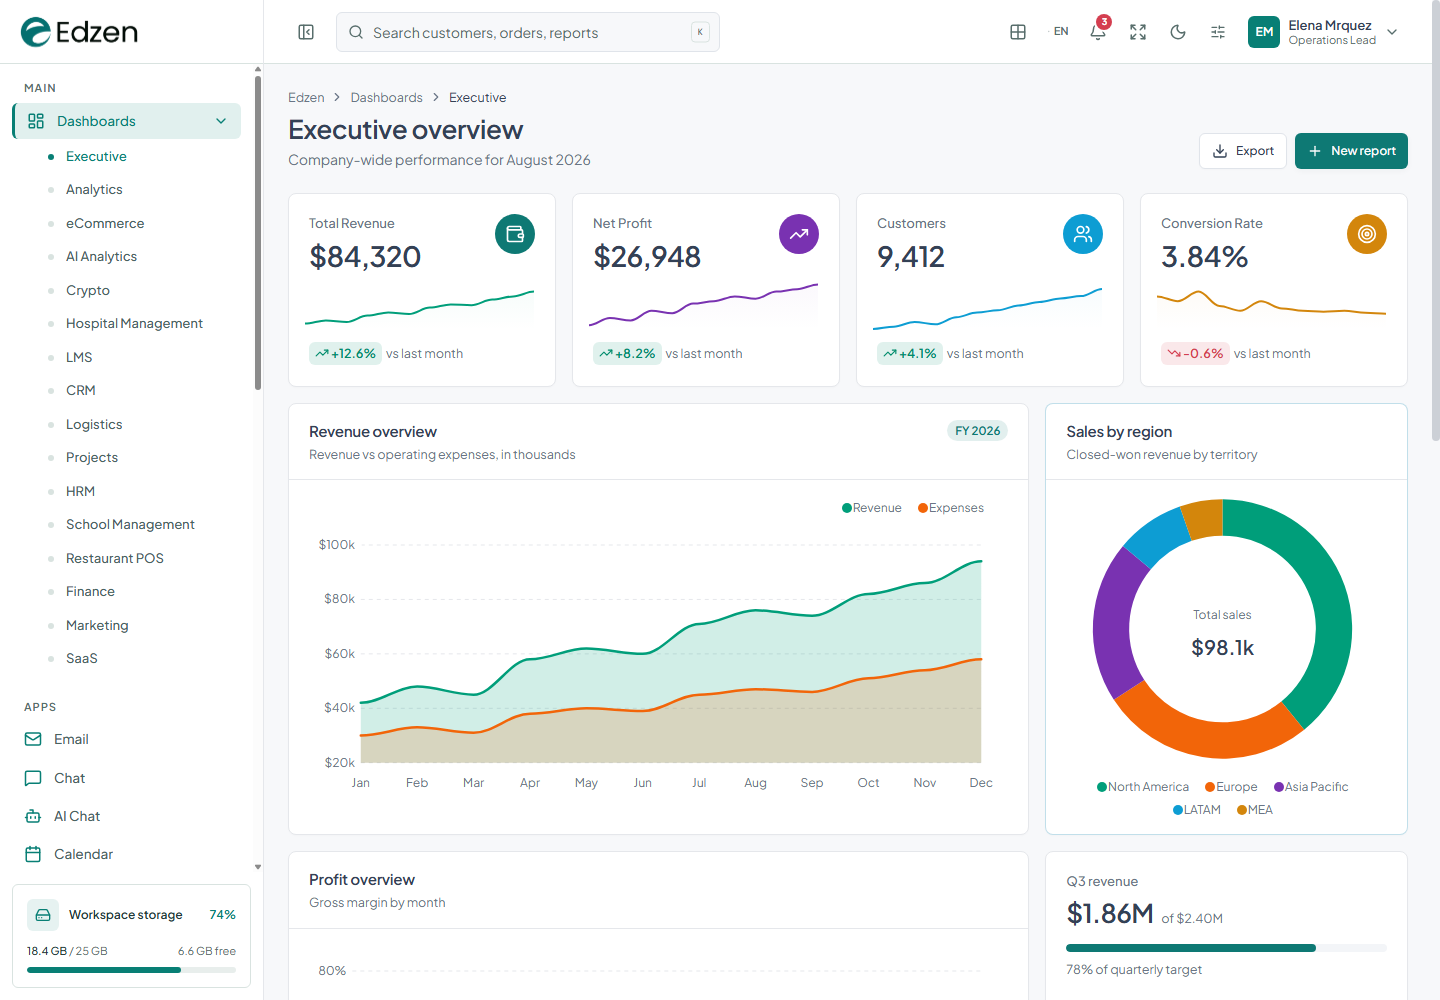This screenshot has width=1440, height=1000.
Task: Create a New report
Action: tap(1351, 151)
